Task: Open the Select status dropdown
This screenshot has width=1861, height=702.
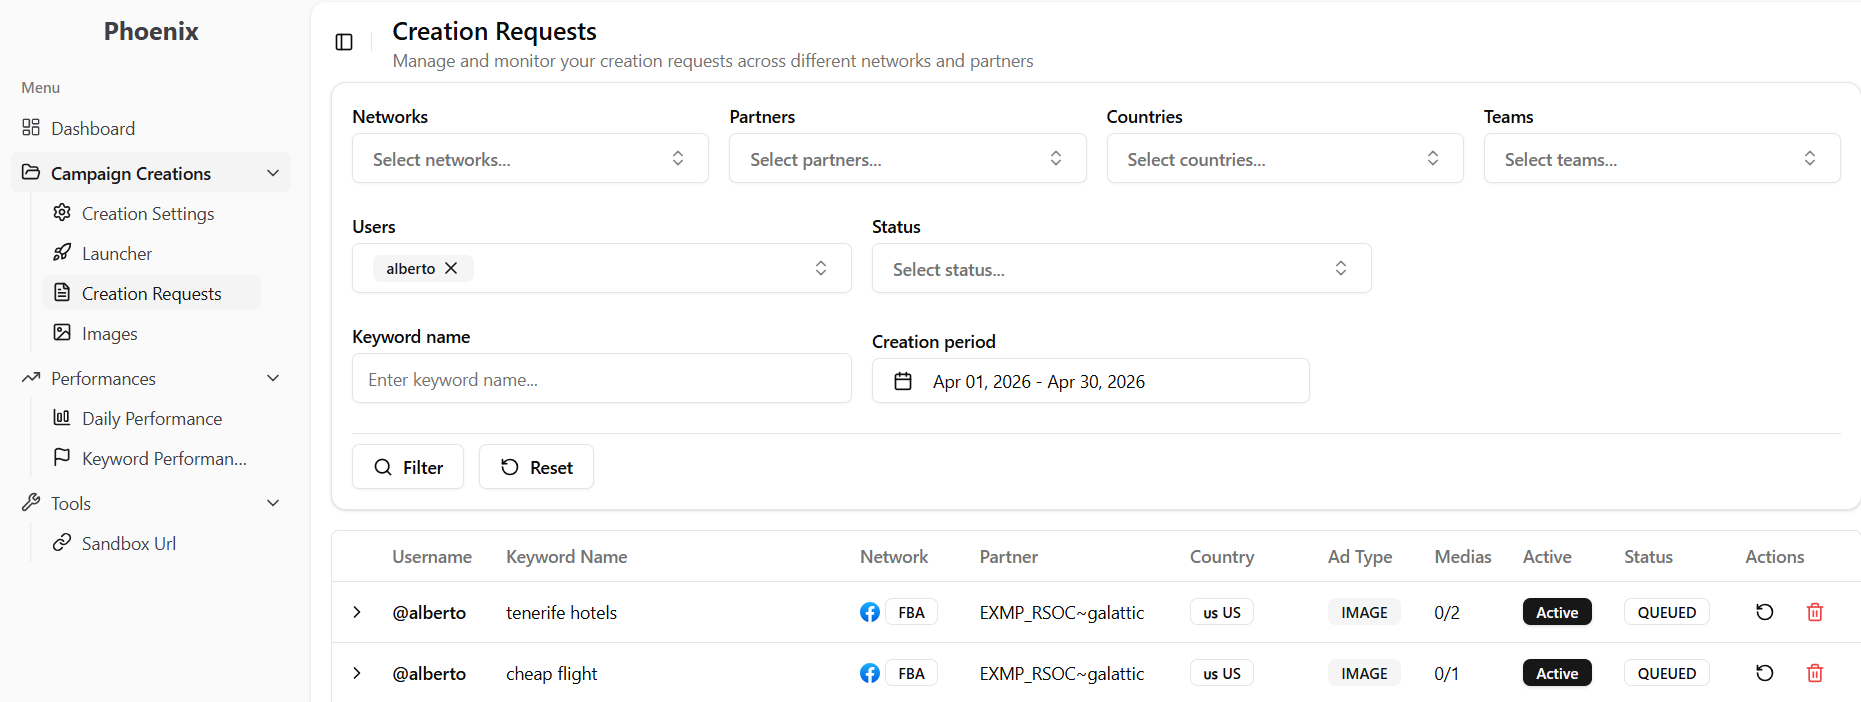Action: pos(1120,269)
